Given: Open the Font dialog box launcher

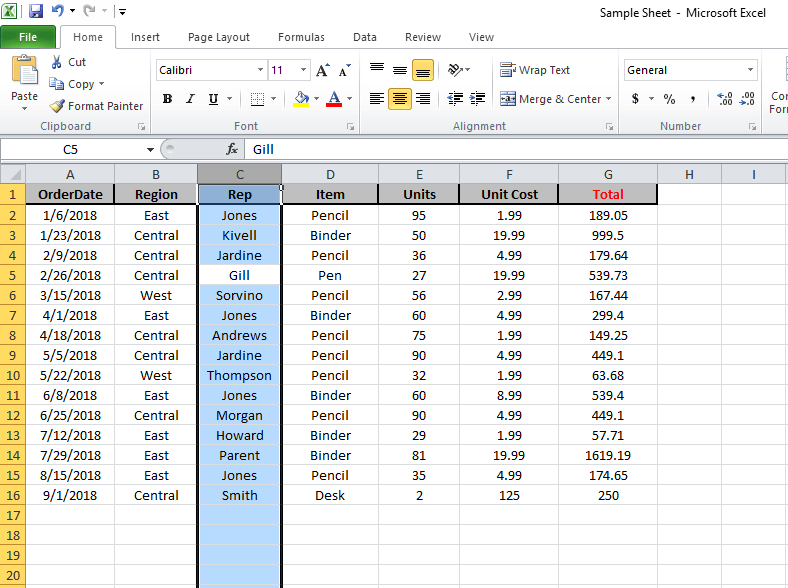Looking at the screenshot, I should point(350,127).
